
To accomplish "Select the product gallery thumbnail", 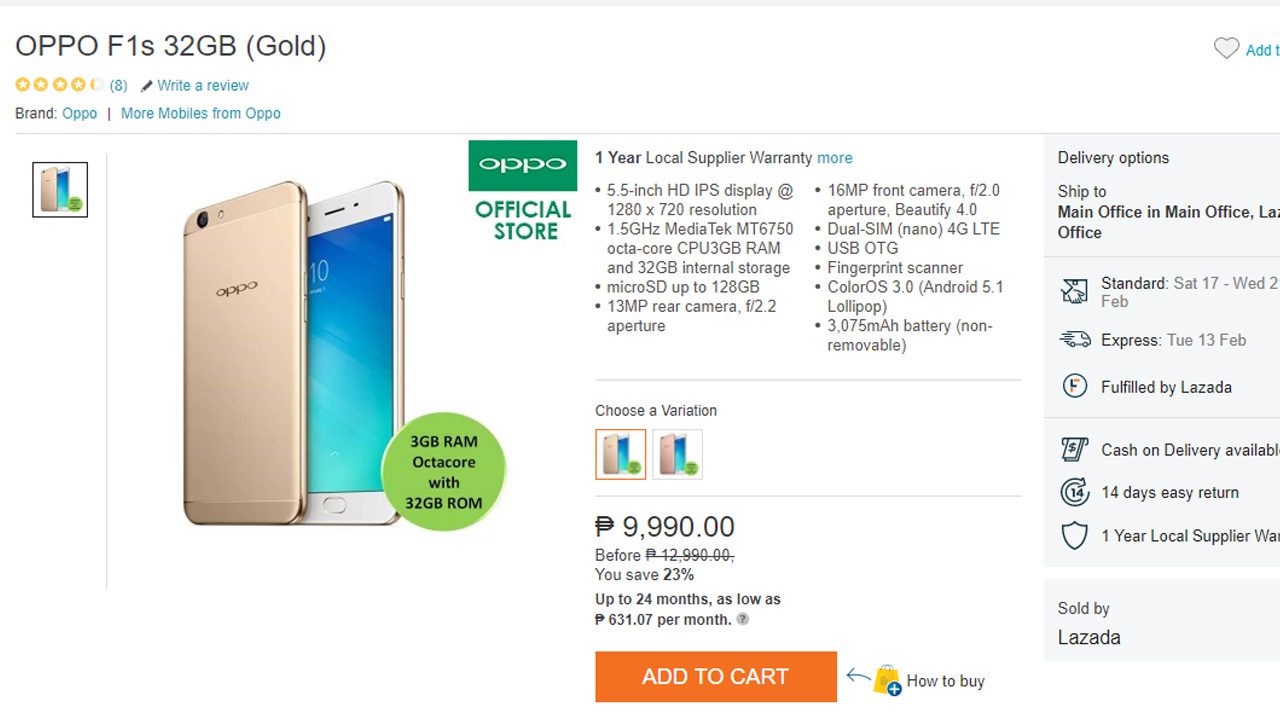I will (x=59, y=188).
